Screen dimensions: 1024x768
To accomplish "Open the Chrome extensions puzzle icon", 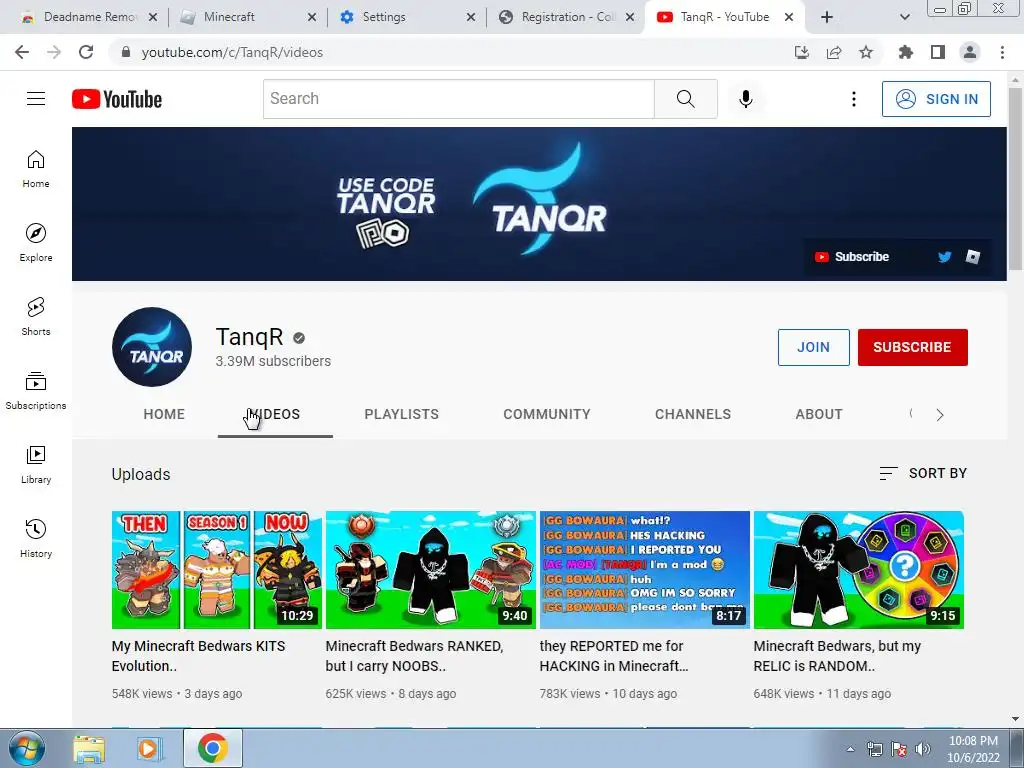I will 906,52.
